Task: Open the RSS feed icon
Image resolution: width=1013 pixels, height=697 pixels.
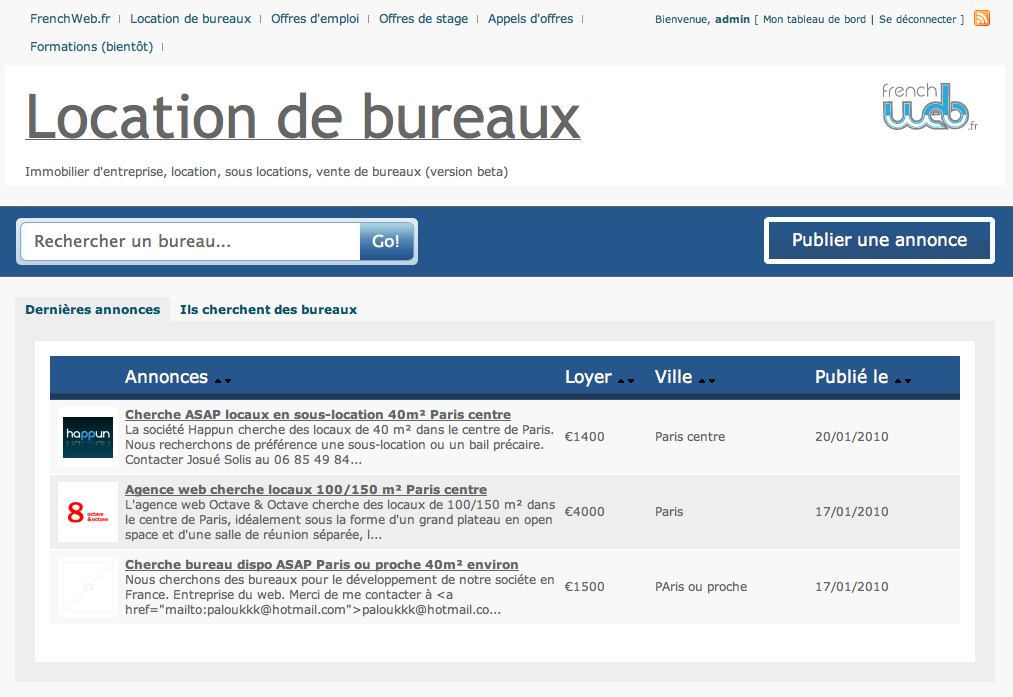Action: 982,18
